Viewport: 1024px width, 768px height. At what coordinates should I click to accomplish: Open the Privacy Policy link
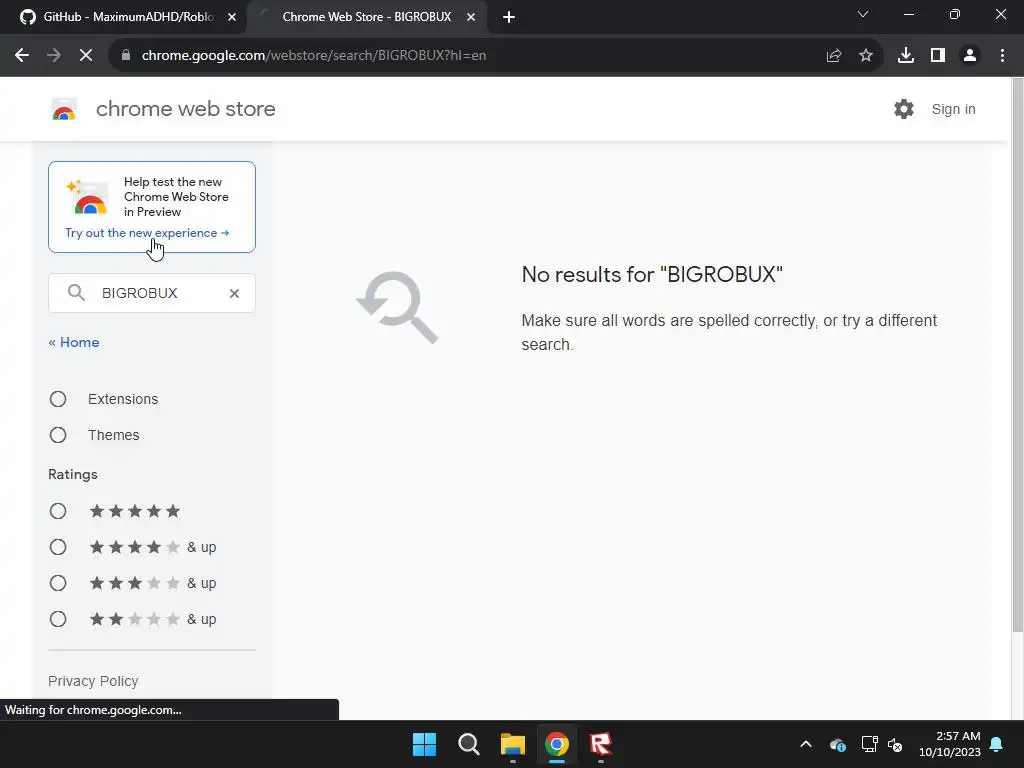(93, 681)
